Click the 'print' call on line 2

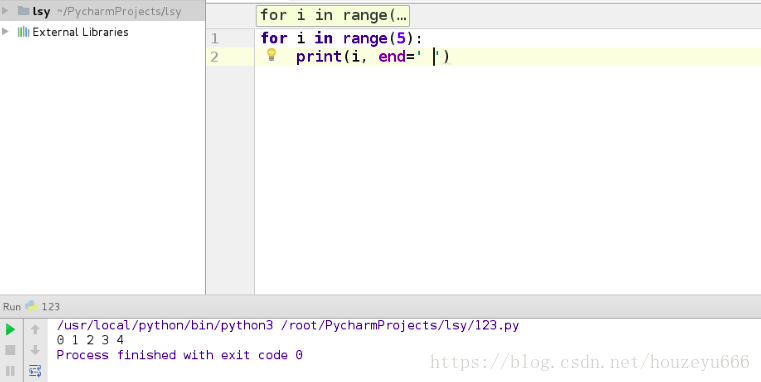(319, 57)
